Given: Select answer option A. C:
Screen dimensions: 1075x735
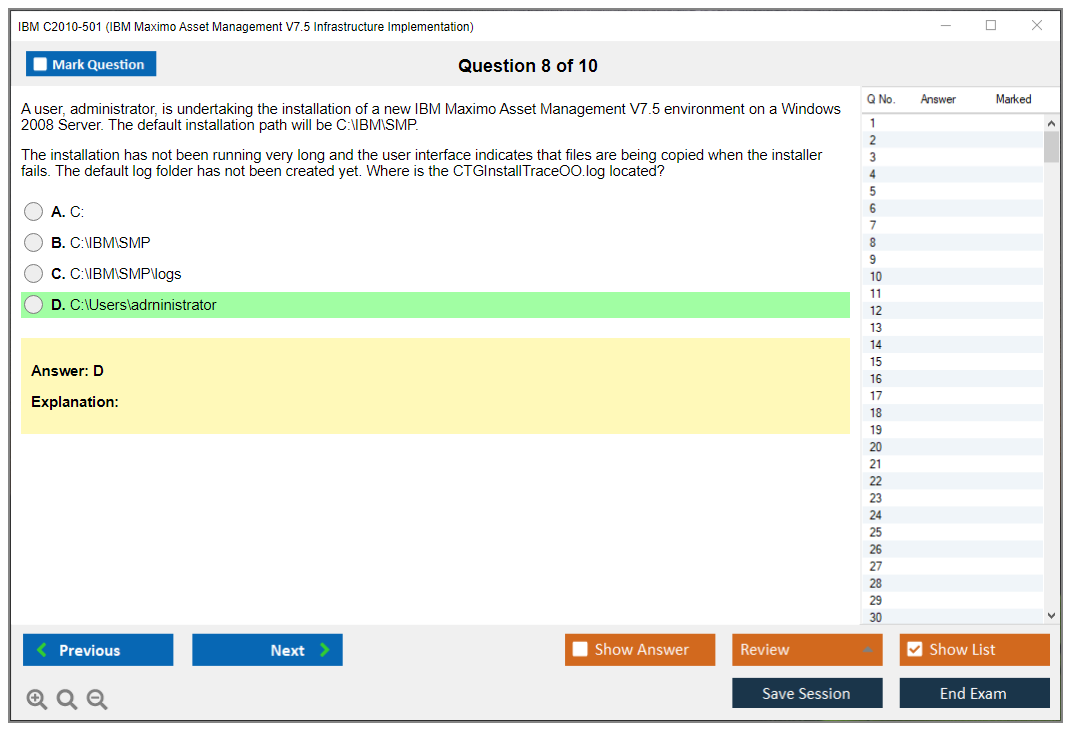Looking at the screenshot, I should point(34,212).
